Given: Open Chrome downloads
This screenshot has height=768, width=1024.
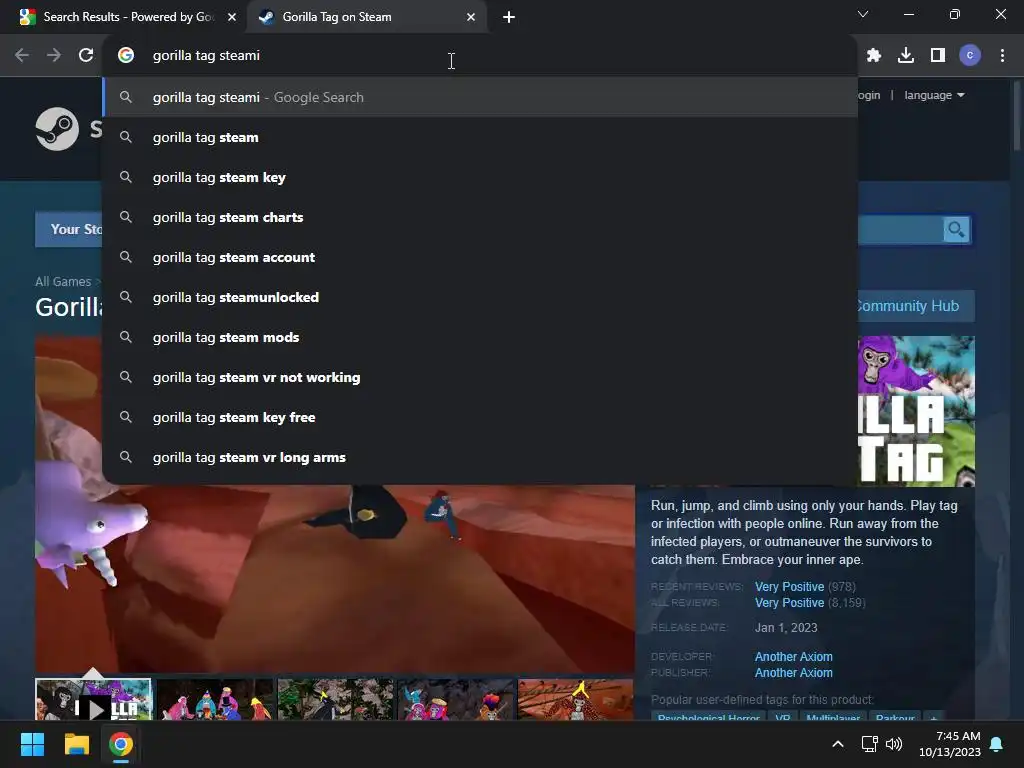Looking at the screenshot, I should 906,56.
